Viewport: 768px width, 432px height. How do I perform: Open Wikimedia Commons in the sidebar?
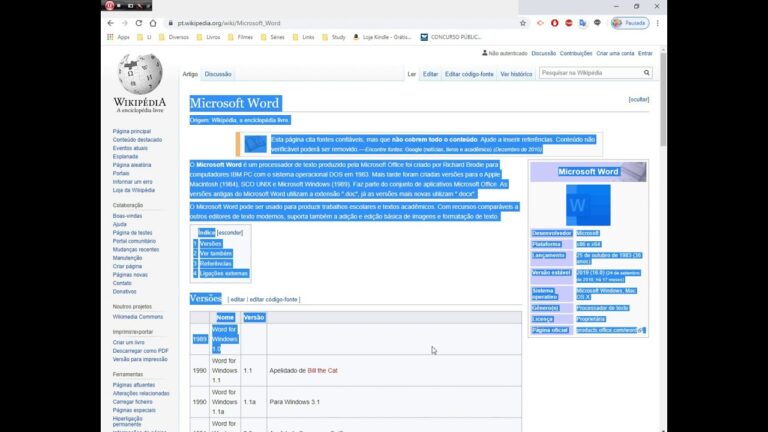138,317
